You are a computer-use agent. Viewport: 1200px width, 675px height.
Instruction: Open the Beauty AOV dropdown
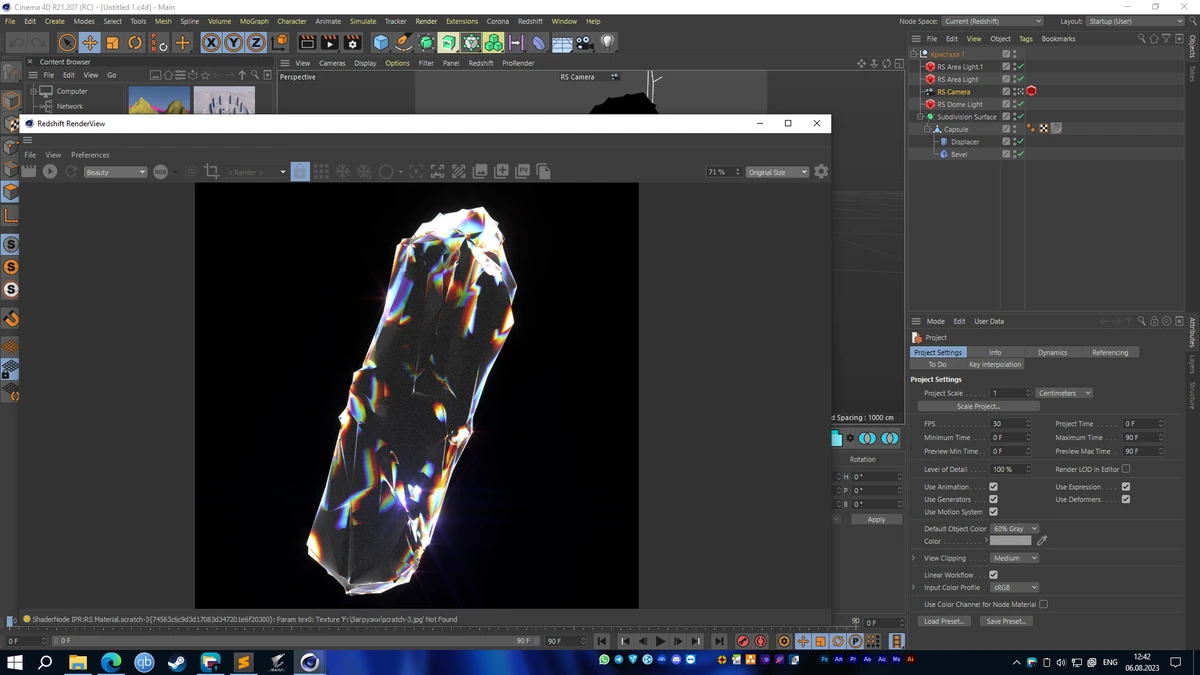tap(115, 172)
